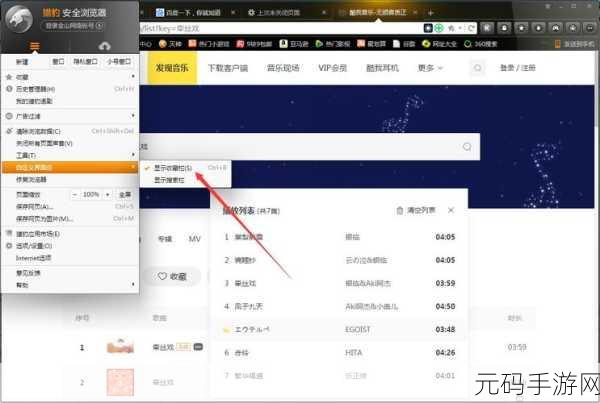
Task: Open the account login dropdown under browser title
Action: pos(72,26)
